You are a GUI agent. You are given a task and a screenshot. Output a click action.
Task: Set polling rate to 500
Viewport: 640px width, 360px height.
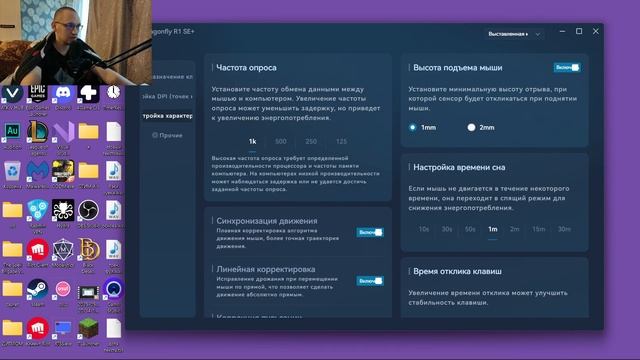click(x=280, y=141)
